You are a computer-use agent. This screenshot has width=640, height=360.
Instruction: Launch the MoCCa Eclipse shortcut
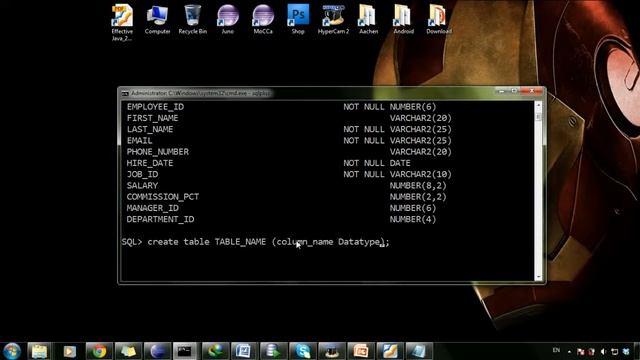263,20
